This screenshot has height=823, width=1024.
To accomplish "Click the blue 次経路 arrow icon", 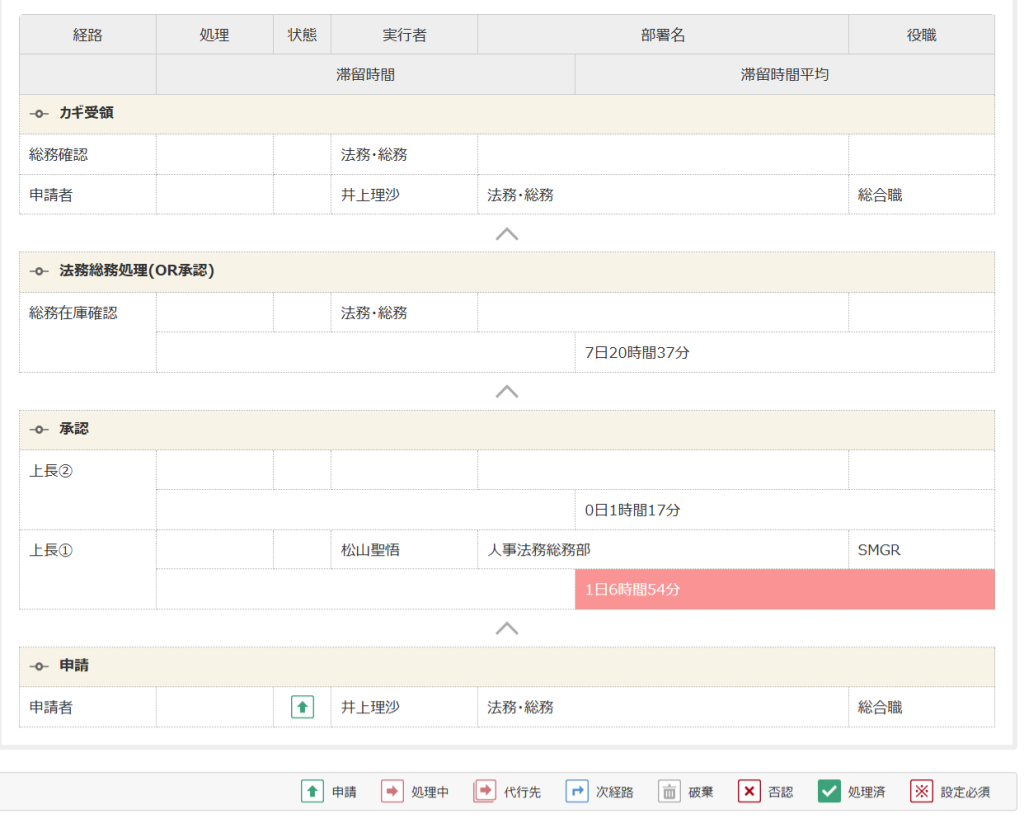I will click(576, 791).
